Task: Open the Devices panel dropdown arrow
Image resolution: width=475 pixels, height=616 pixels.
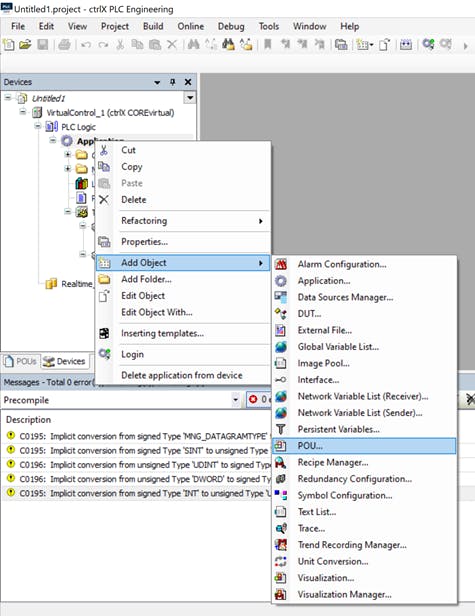Action: pos(157,82)
